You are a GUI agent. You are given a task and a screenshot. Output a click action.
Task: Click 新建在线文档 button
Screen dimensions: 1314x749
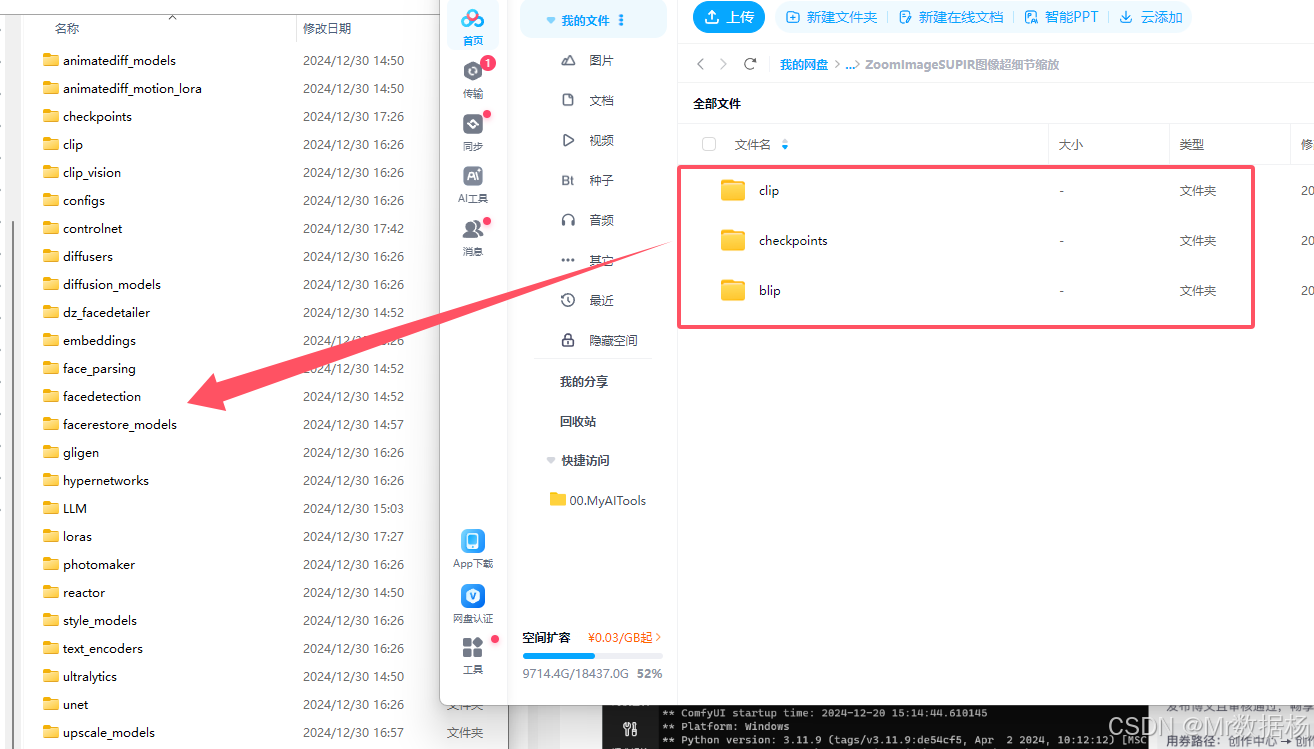pyautogui.click(x=951, y=17)
